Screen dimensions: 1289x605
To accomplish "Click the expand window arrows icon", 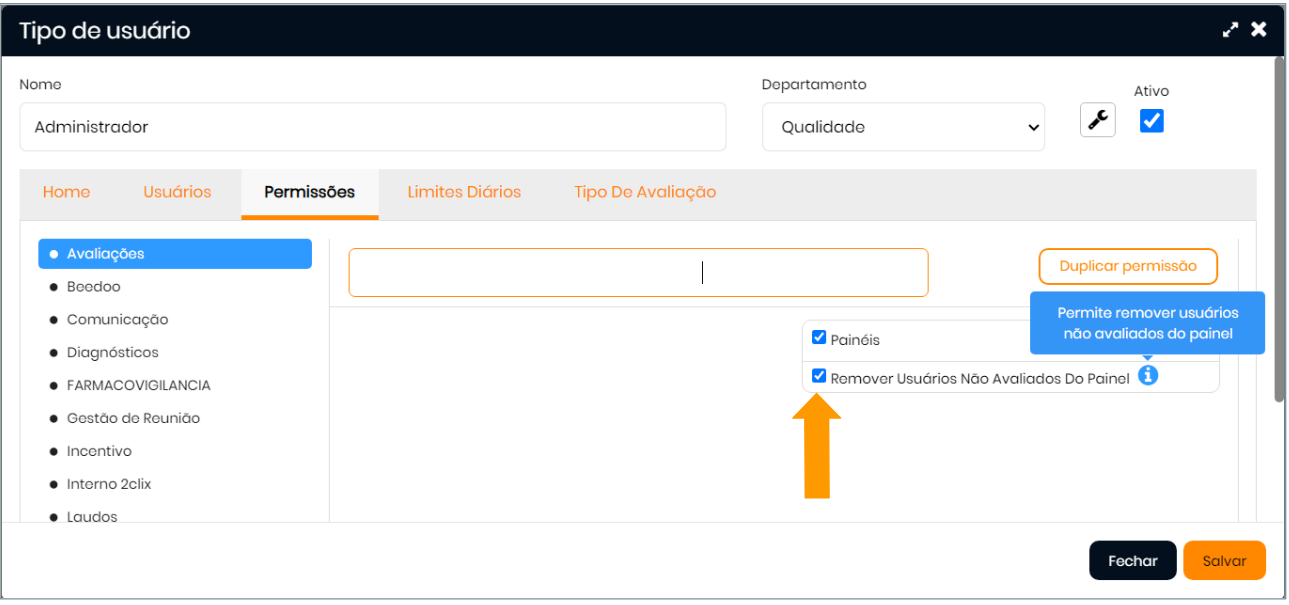I will click(1230, 30).
